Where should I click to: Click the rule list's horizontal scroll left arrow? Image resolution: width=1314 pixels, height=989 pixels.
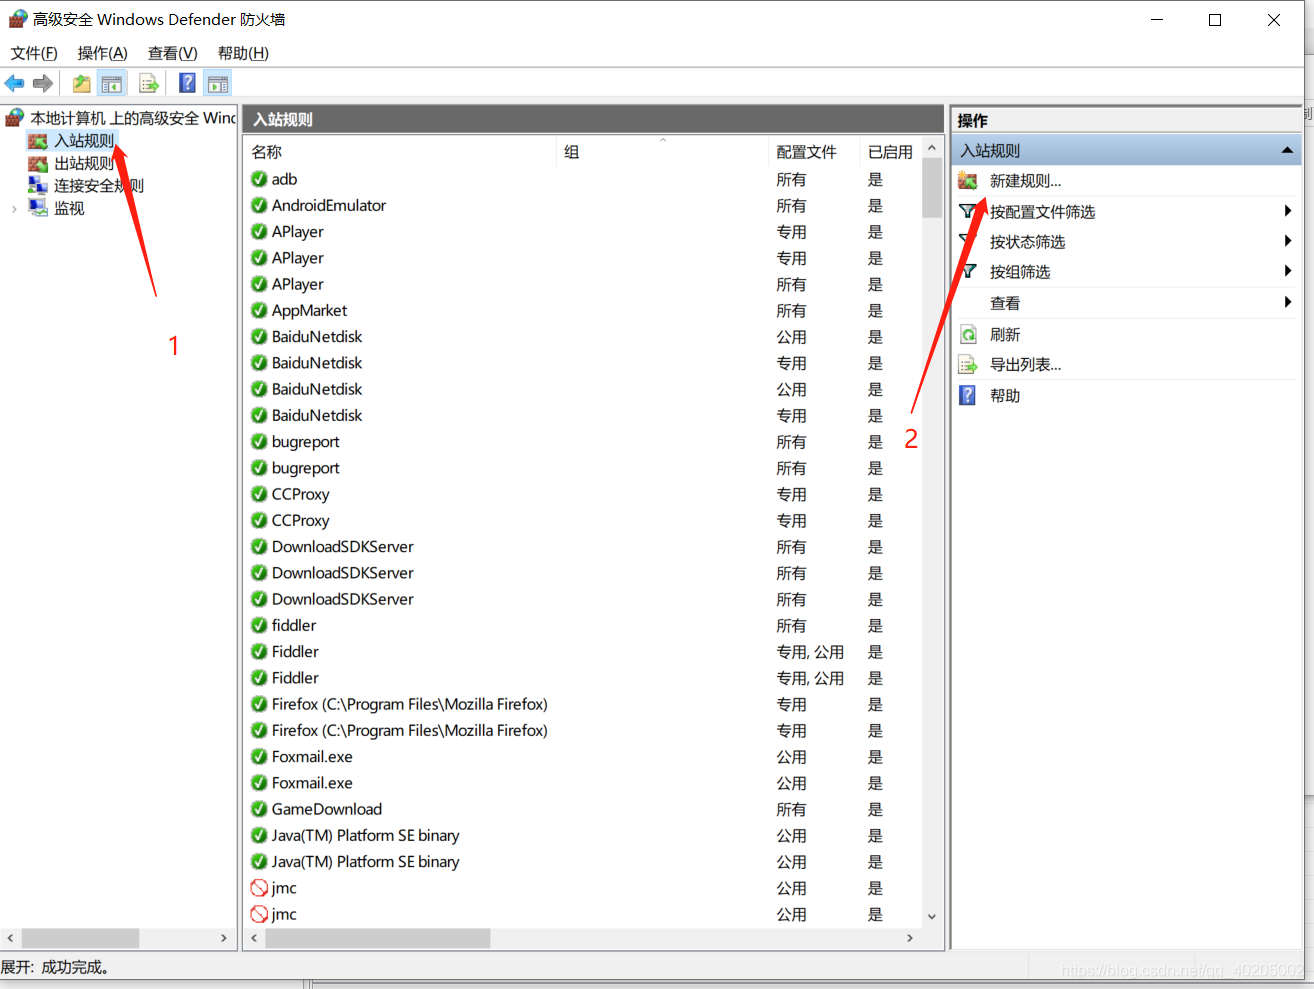[x=255, y=938]
